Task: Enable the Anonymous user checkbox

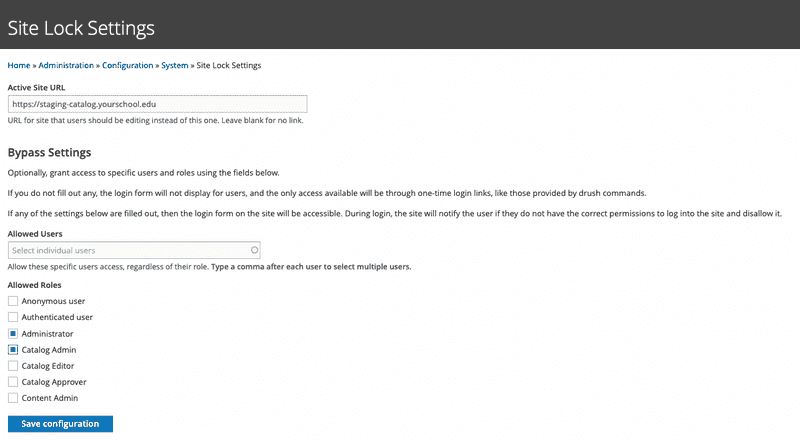Action: (x=13, y=301)
